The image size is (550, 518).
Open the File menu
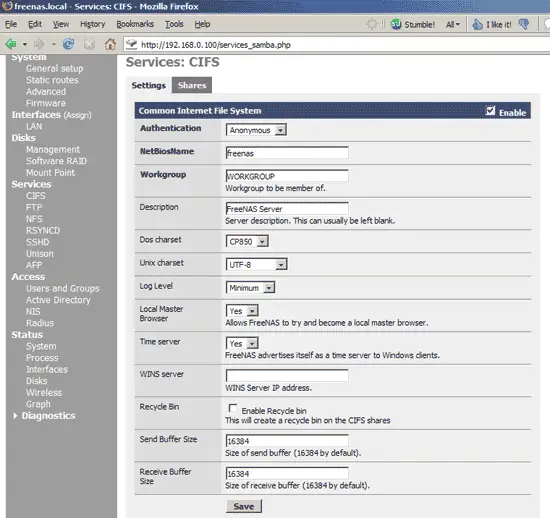point(11,24)
